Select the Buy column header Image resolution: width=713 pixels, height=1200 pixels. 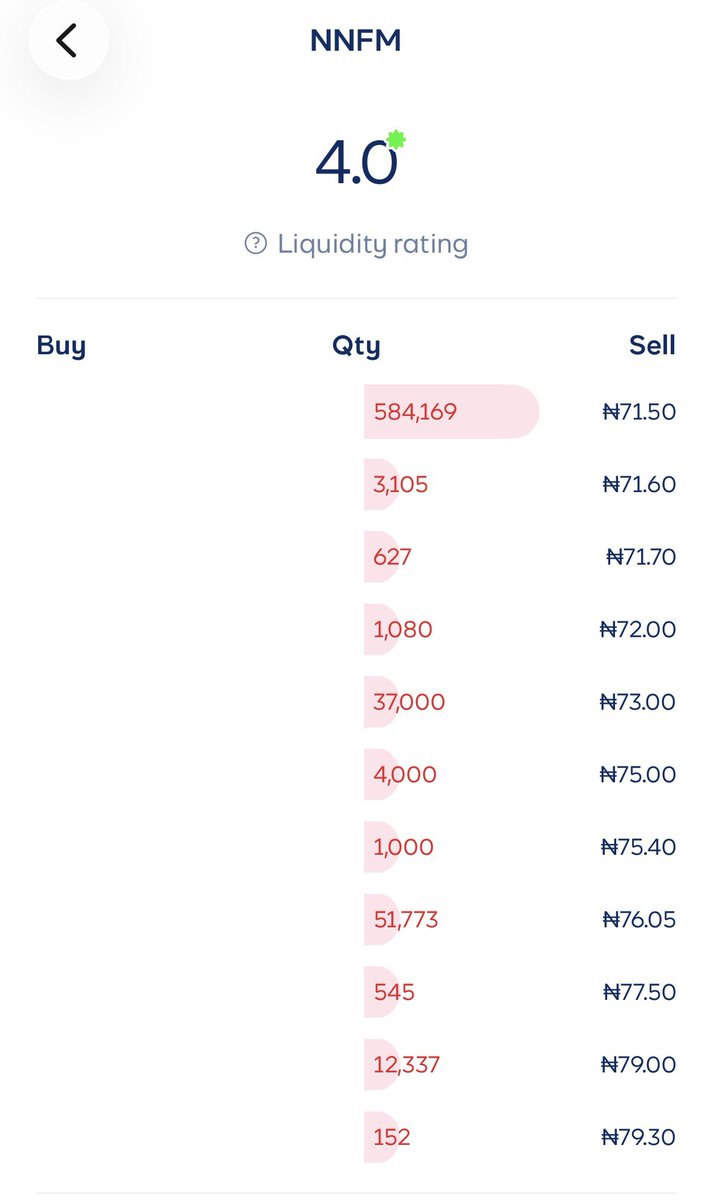tap(61, 346)
